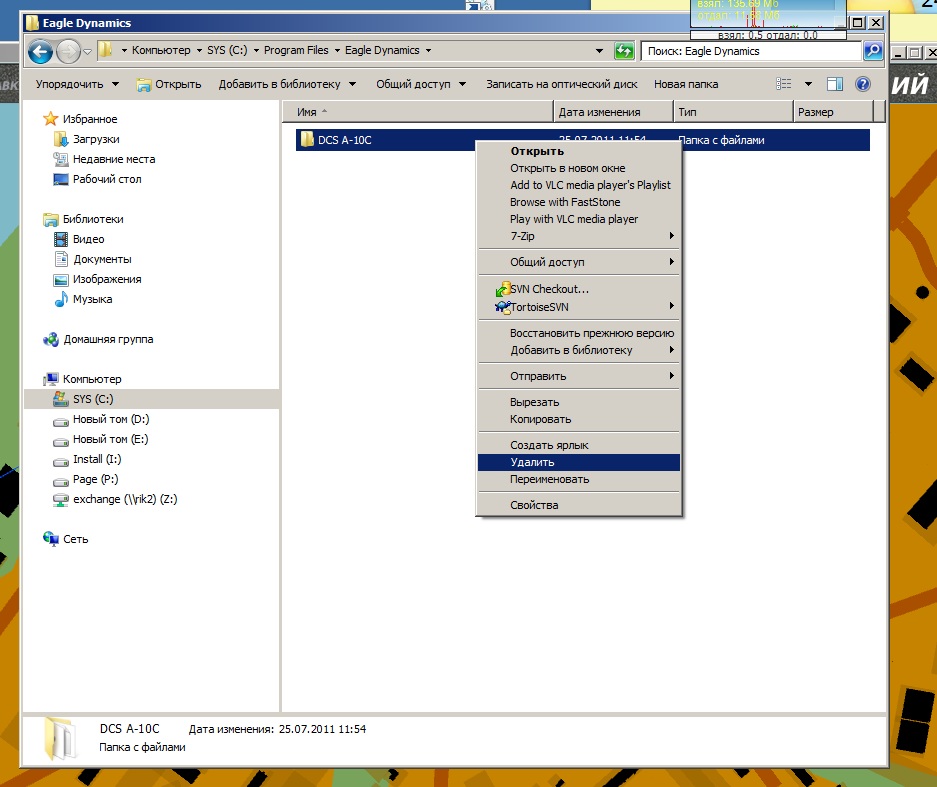Choose Play with VLC media player
Image resolution: width=937 pixels, height=787 pixels.
point(579,219)
